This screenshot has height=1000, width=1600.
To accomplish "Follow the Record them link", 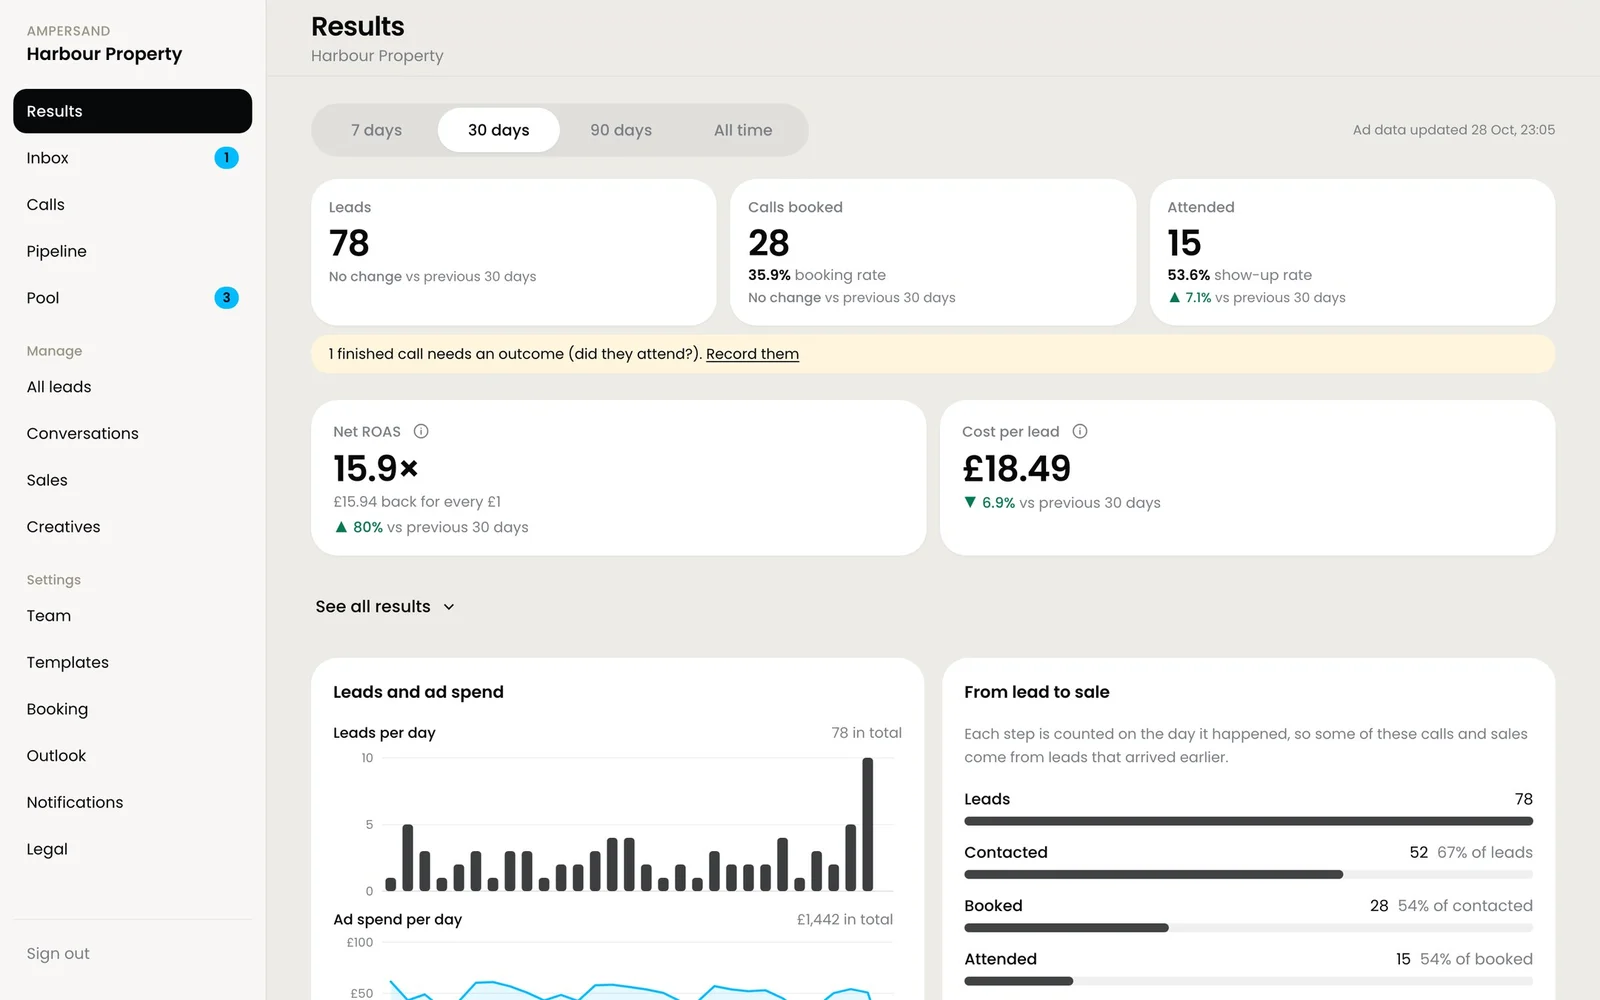I will tap(752, 354).
